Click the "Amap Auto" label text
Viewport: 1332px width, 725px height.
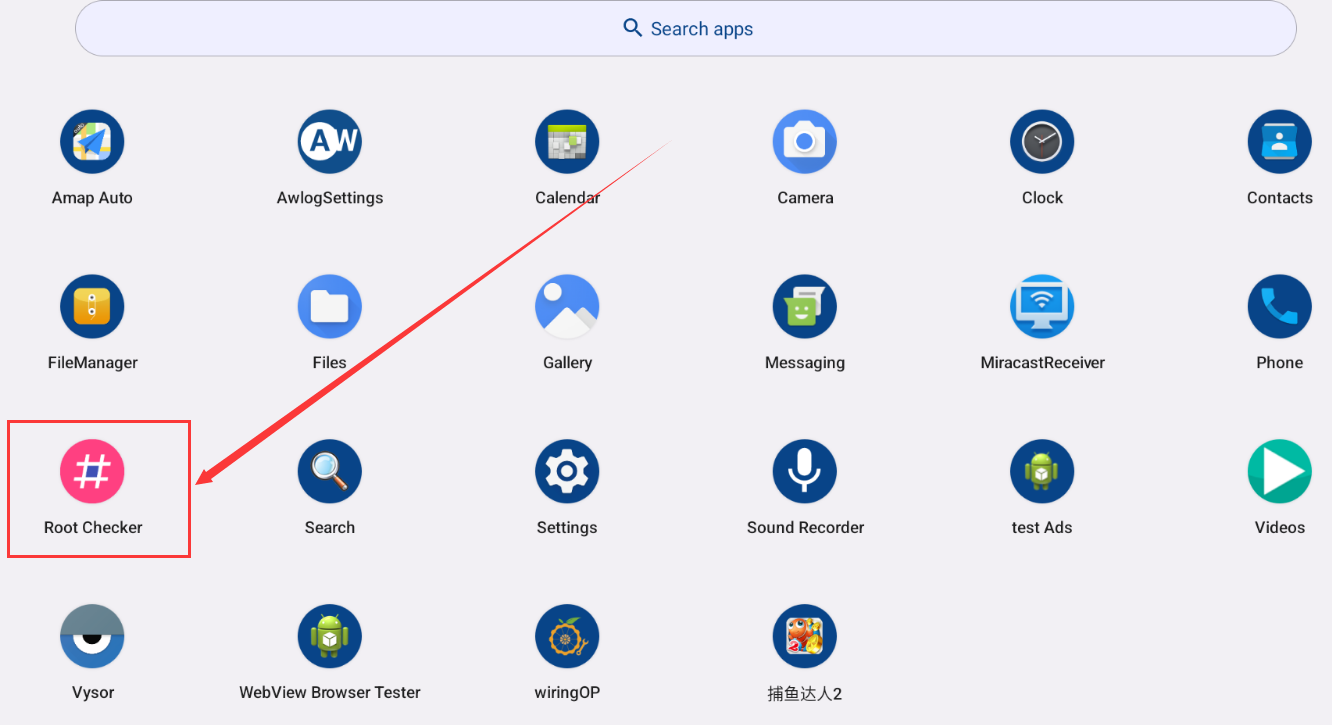coord(92,198)
